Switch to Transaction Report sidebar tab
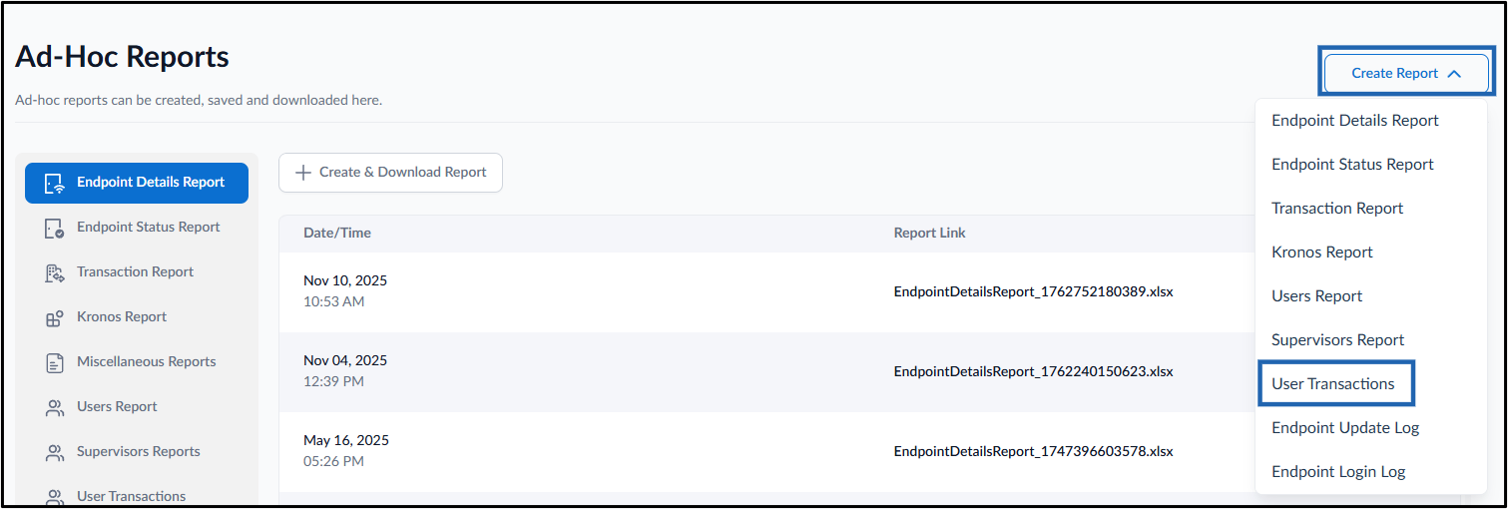 point(137,272)
